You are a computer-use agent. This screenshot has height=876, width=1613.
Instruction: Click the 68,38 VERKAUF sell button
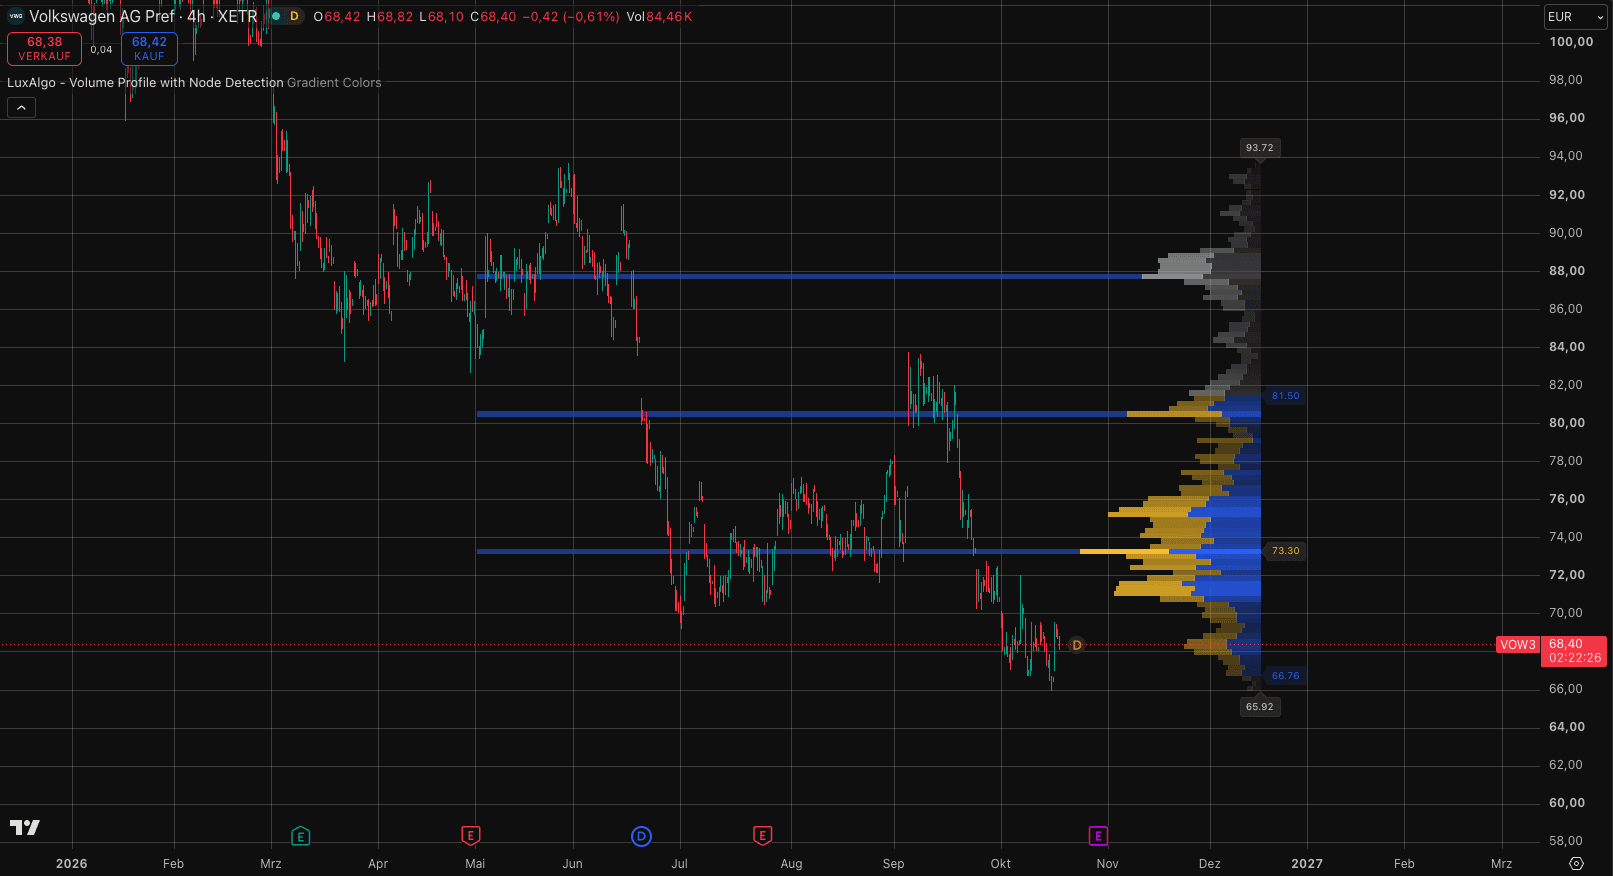(x=44, y=49)
